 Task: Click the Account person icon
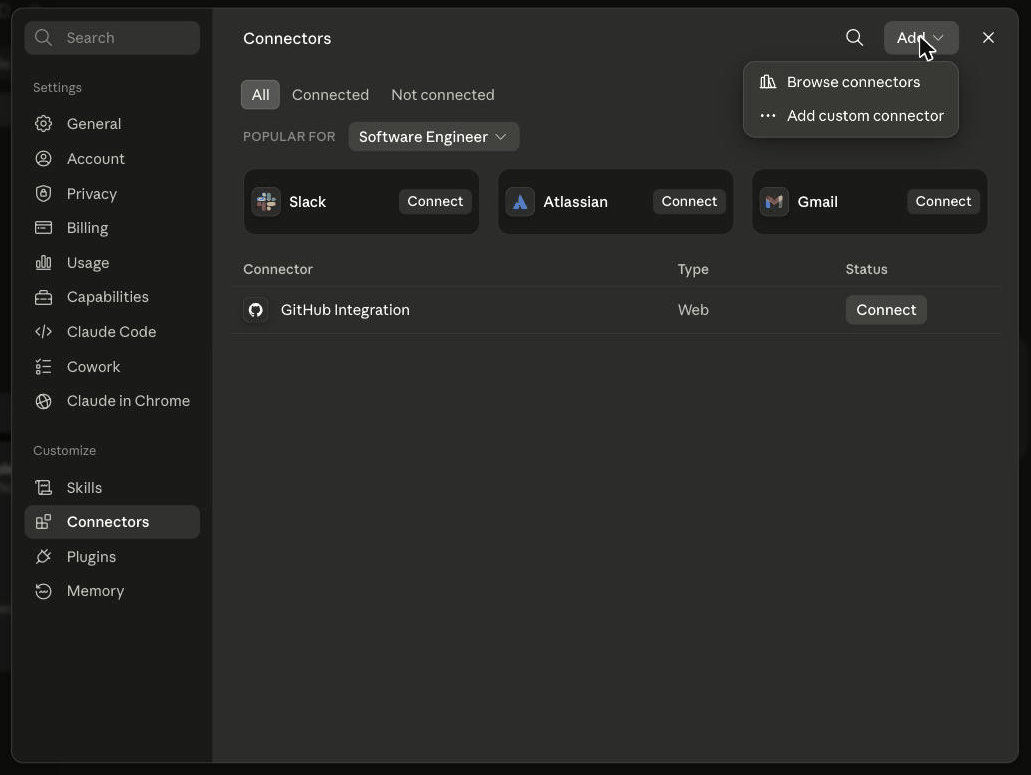43,158
